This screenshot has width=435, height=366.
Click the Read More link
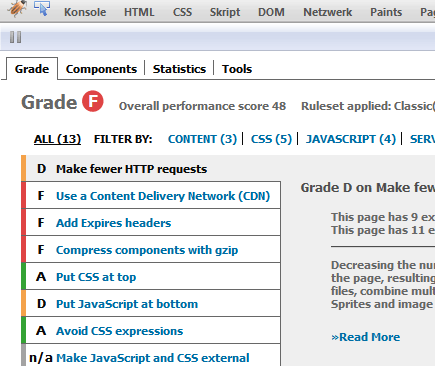365,337
